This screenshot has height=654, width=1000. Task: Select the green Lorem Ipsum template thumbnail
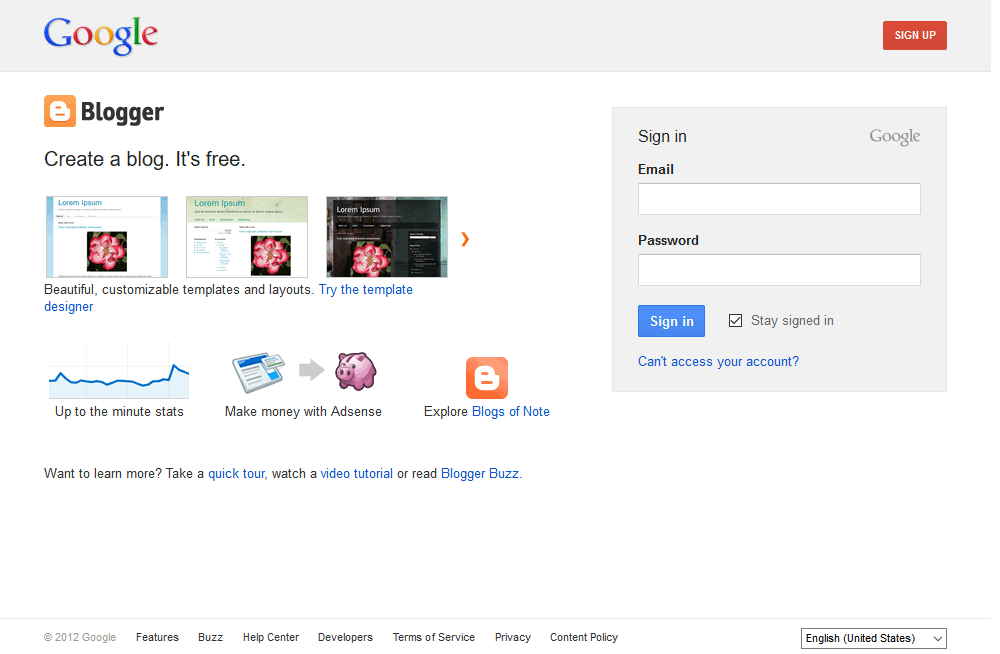tap(247, 237)
